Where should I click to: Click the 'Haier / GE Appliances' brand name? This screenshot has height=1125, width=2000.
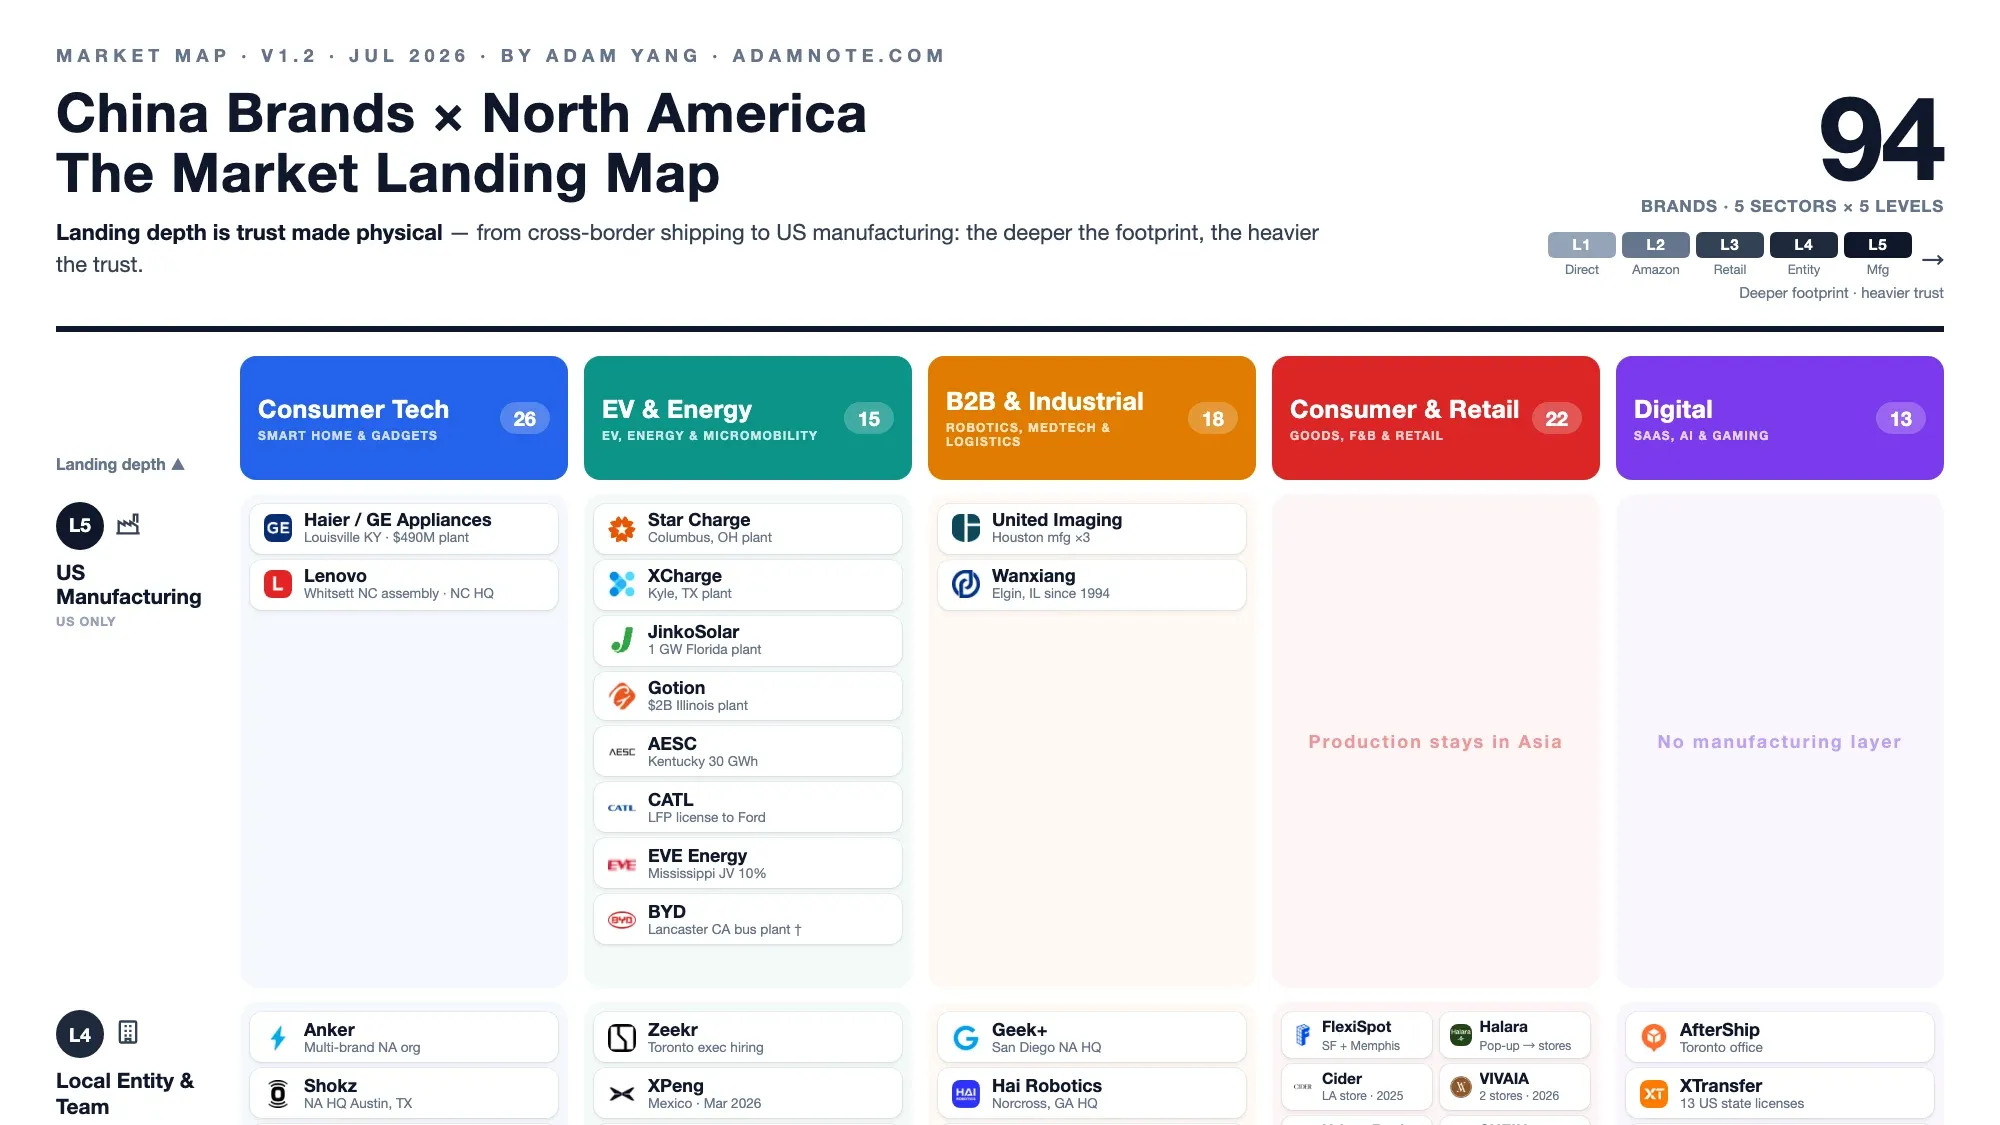coord(398,520)
